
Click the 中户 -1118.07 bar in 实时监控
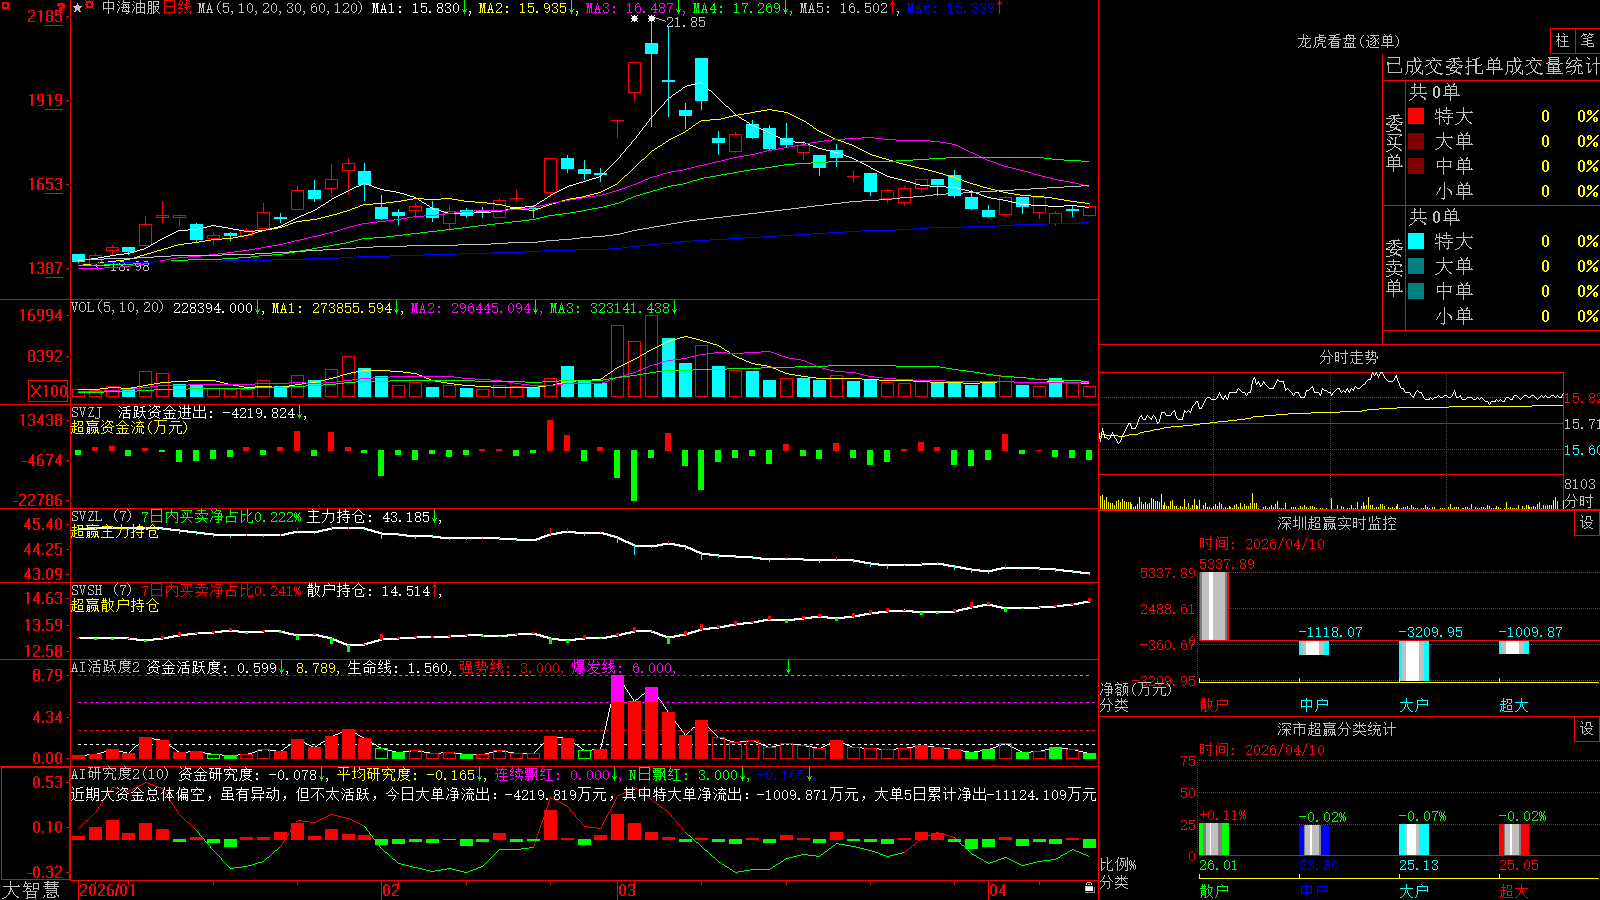1314,648
